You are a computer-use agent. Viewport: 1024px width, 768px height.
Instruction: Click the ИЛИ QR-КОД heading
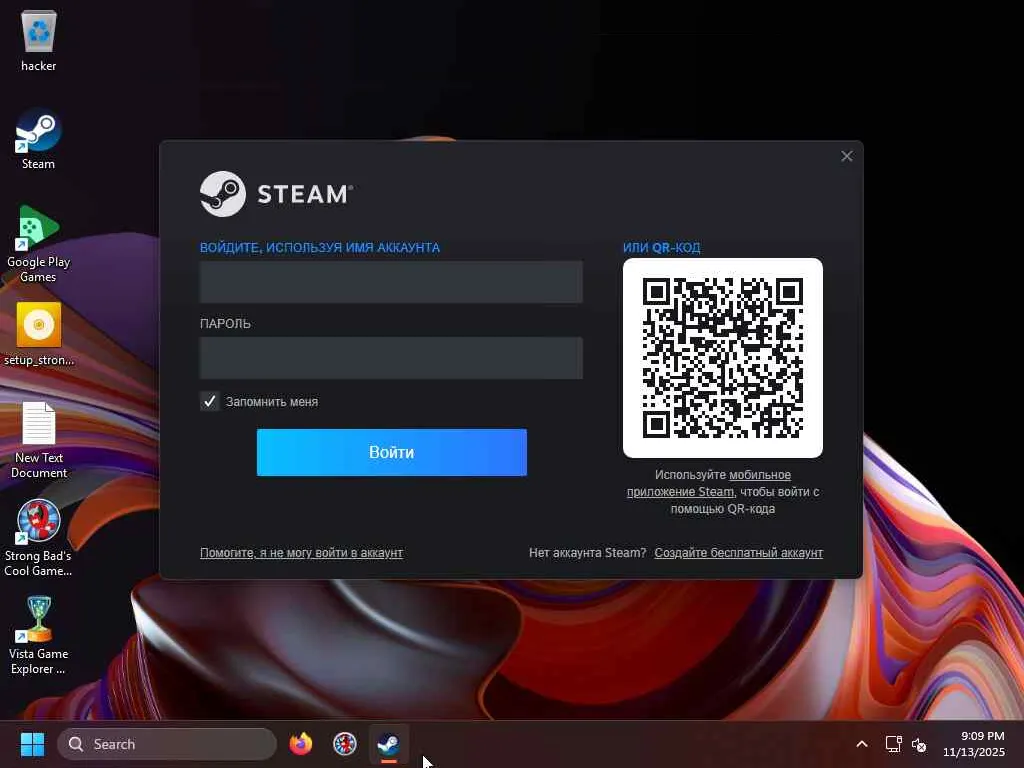pyautogui.click(x=662, y=248)
